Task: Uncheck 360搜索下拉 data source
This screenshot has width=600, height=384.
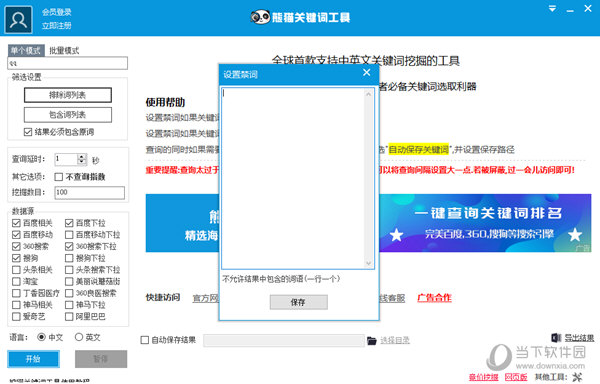Action: 69,246
